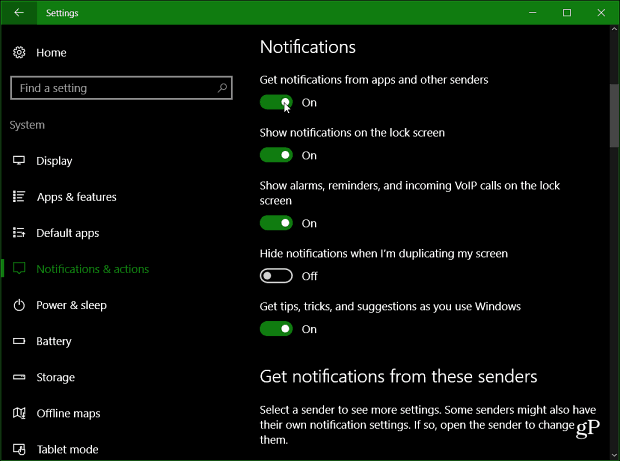Click the Apps & features list icon
620x461 pixels.
pyautogui.click(x=19, y=196)
